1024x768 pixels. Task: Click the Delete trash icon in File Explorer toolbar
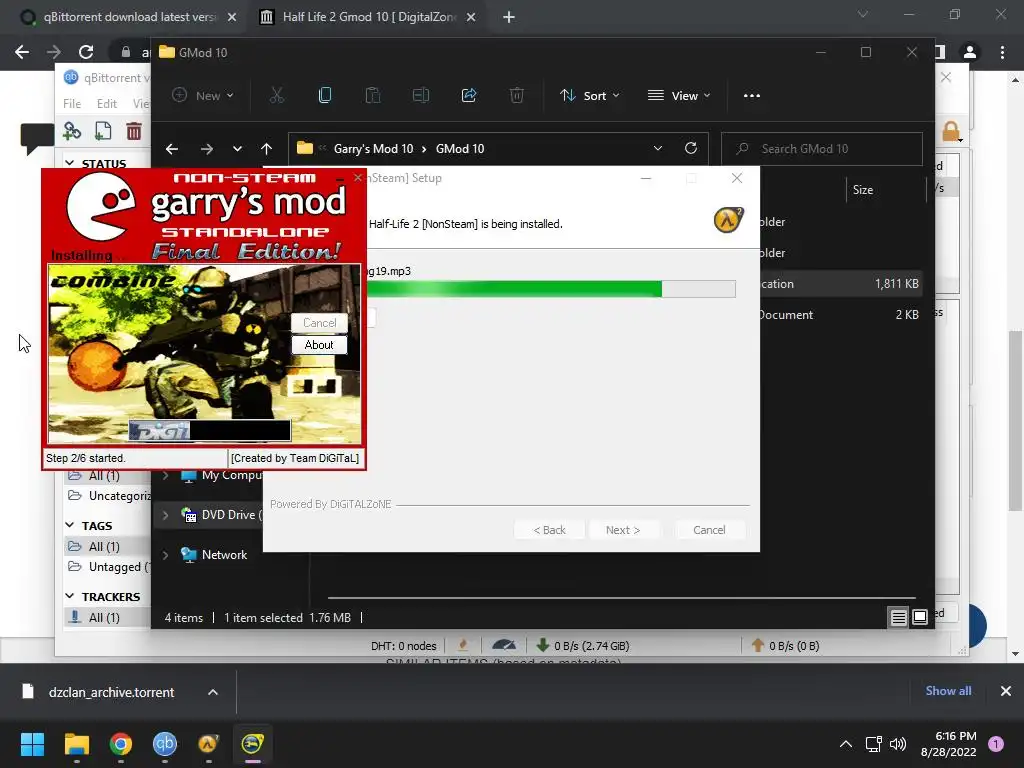(x=517, y=95)
